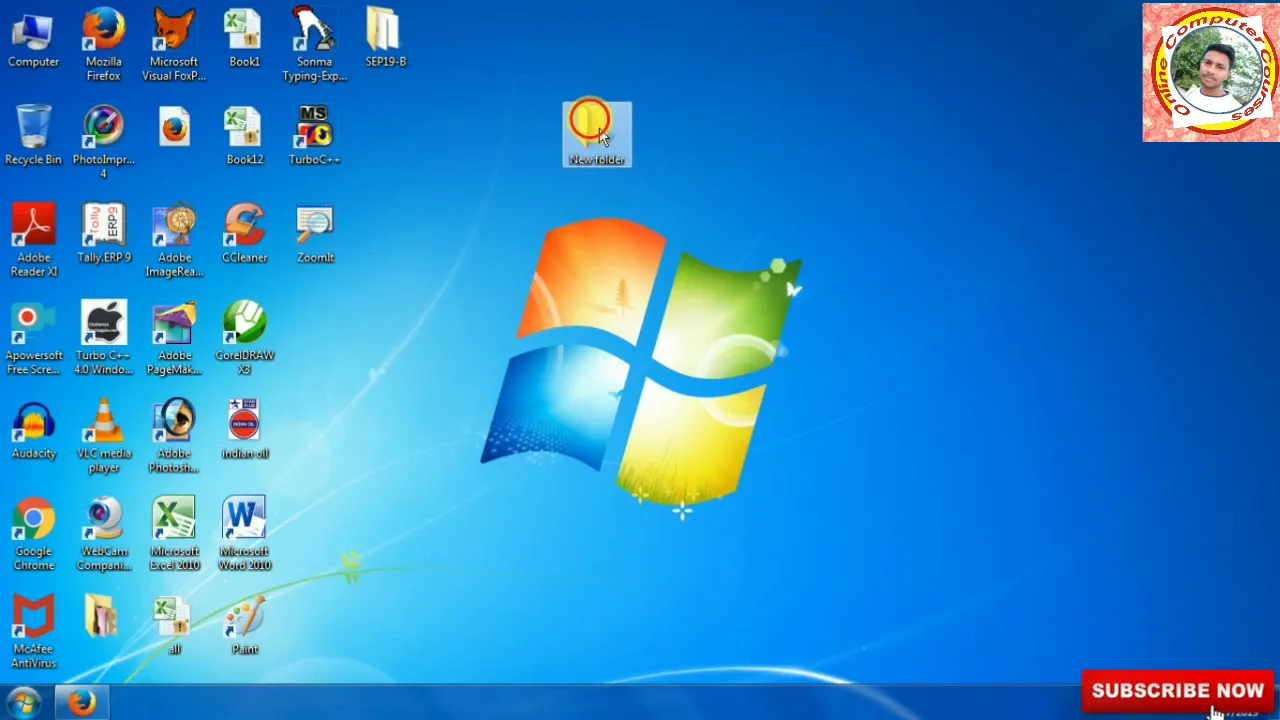Select the Excel file named all
Image resolution: width=1280 pixels, height=720 pixels.
[173, 626]
